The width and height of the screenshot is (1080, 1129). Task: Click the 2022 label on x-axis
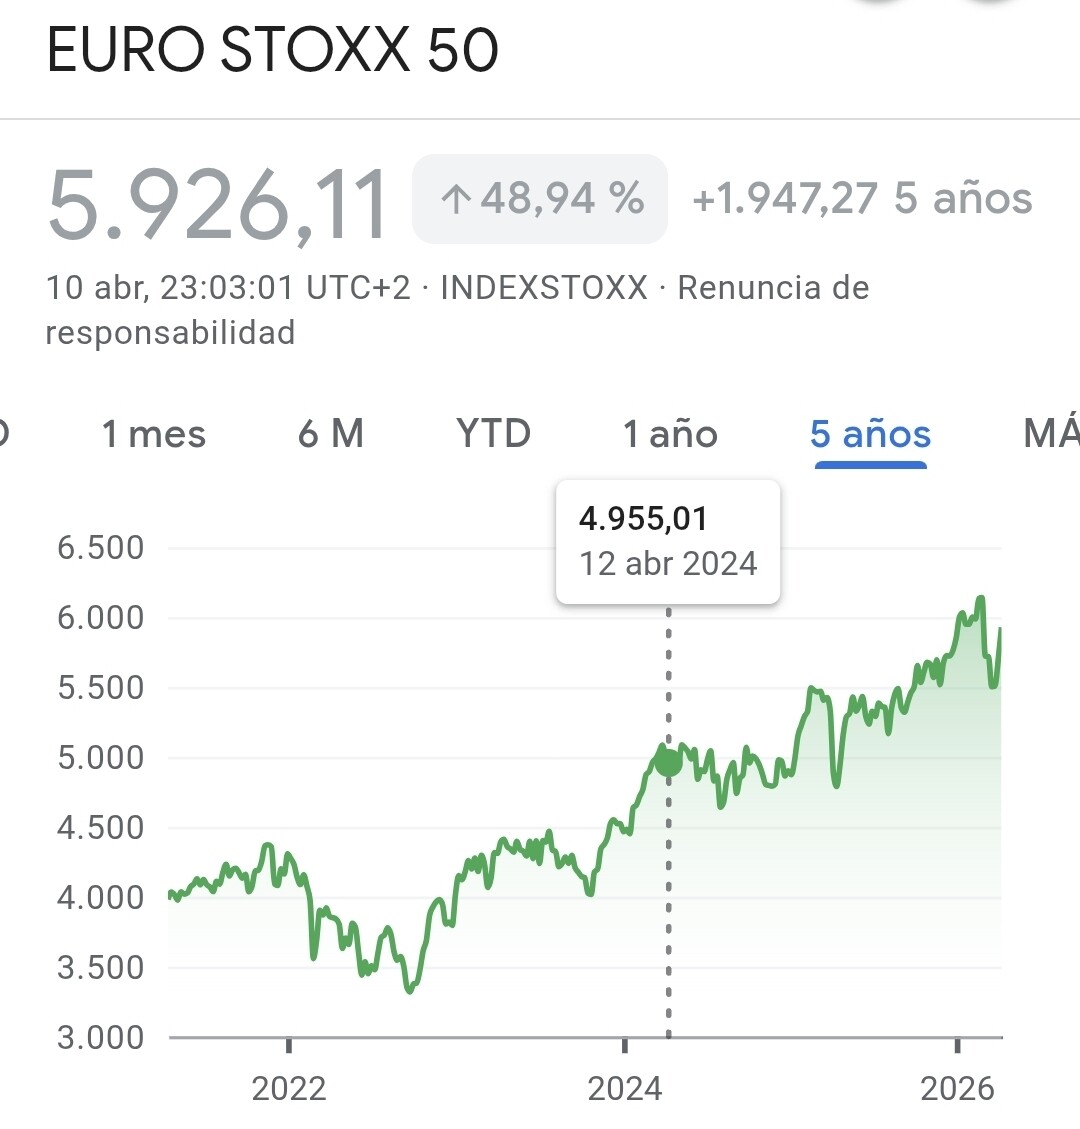289,1088
